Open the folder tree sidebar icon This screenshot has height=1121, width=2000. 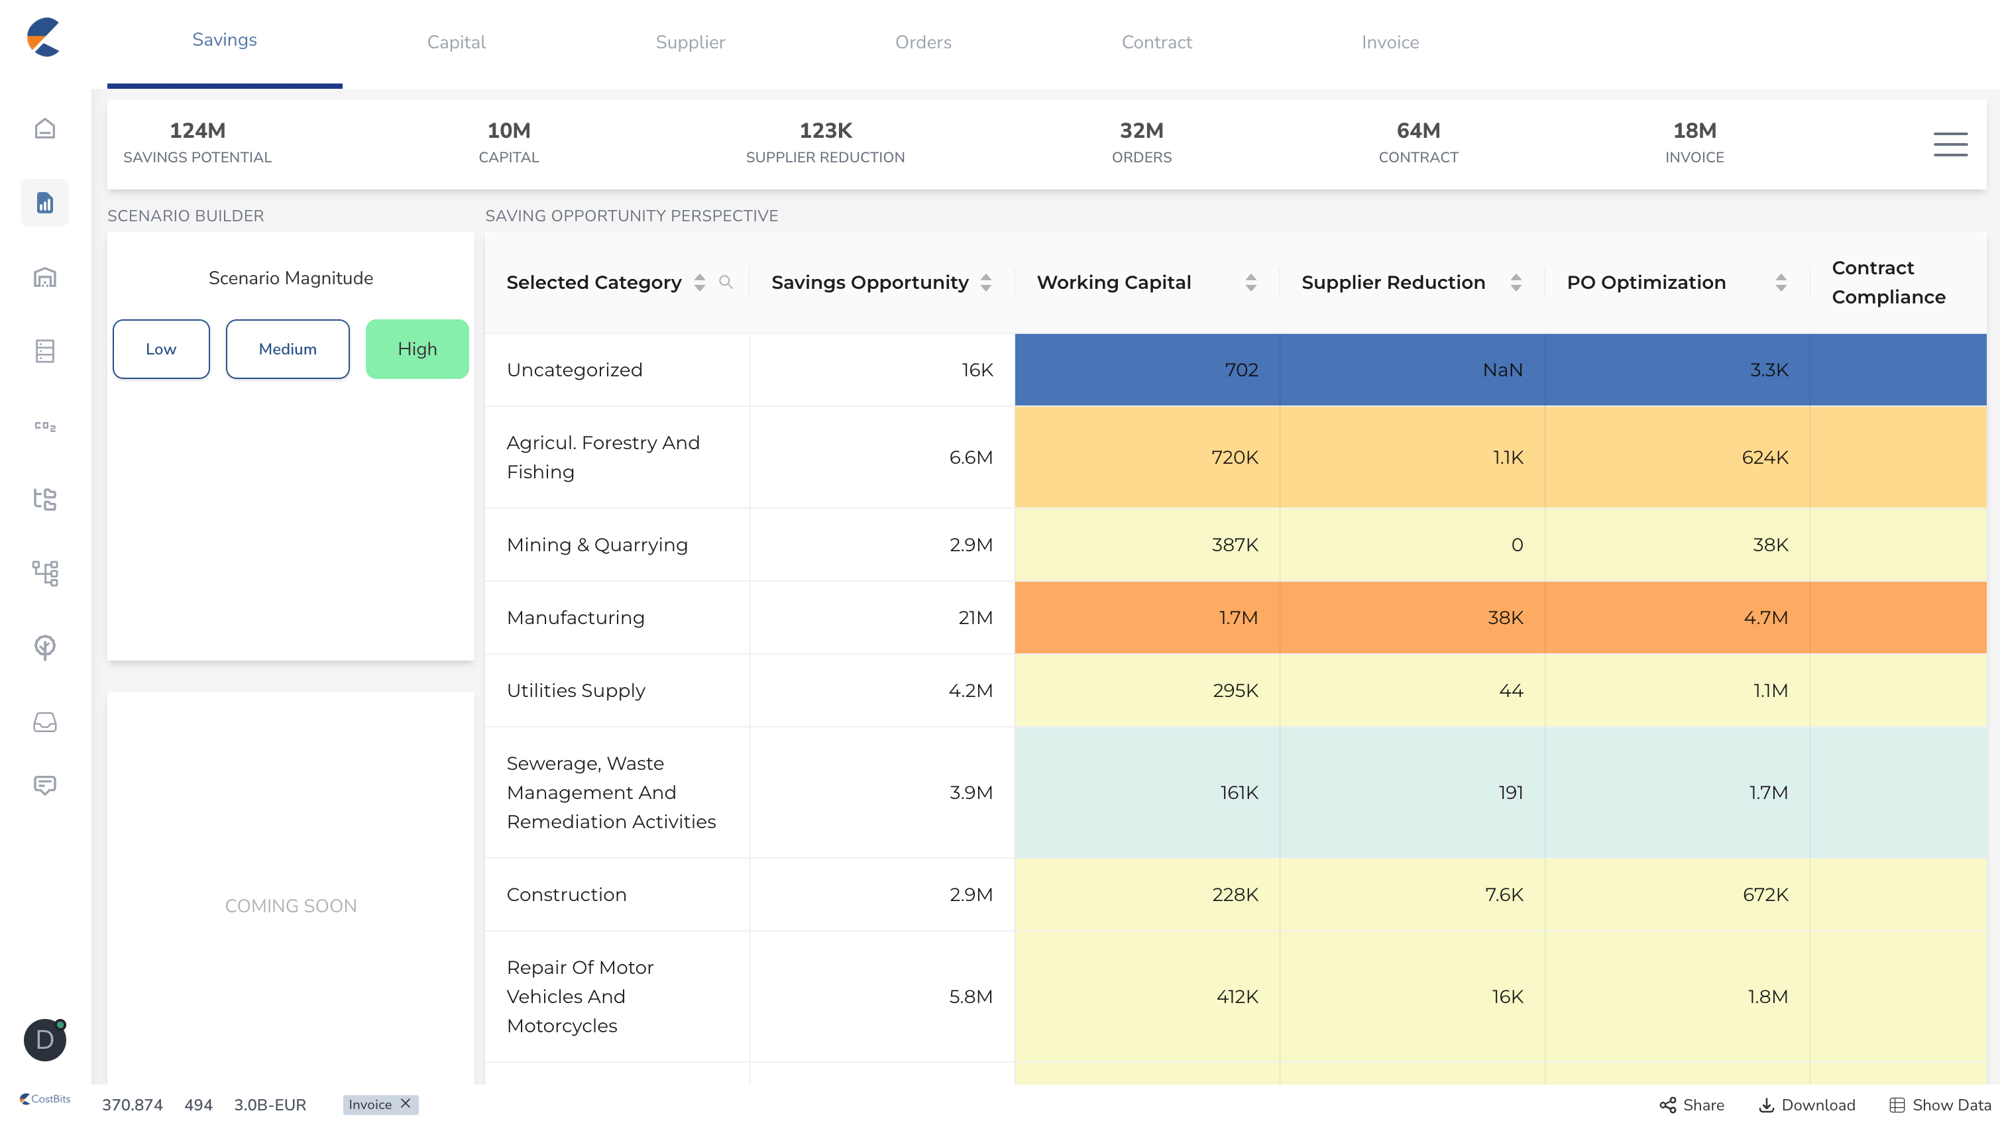(45, 499)
